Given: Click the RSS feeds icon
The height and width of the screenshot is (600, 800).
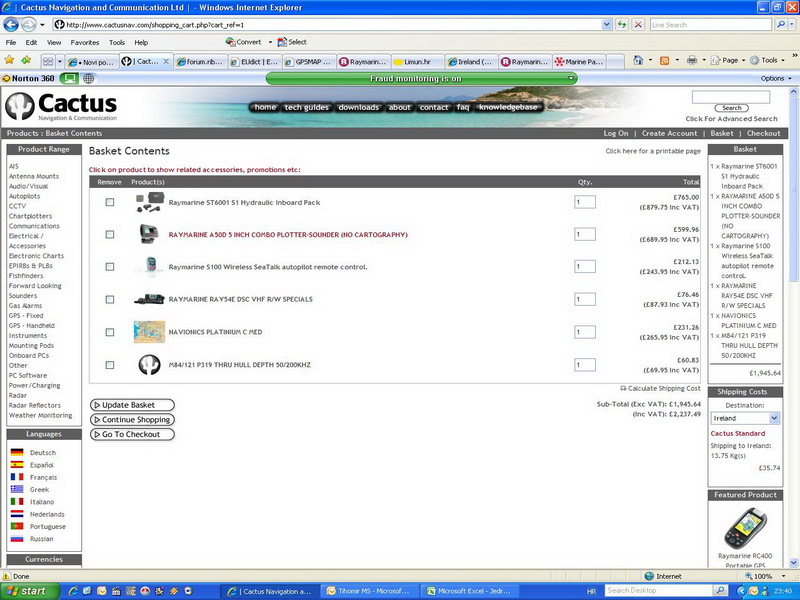Looking at the screenshot, I should (664, 60).
